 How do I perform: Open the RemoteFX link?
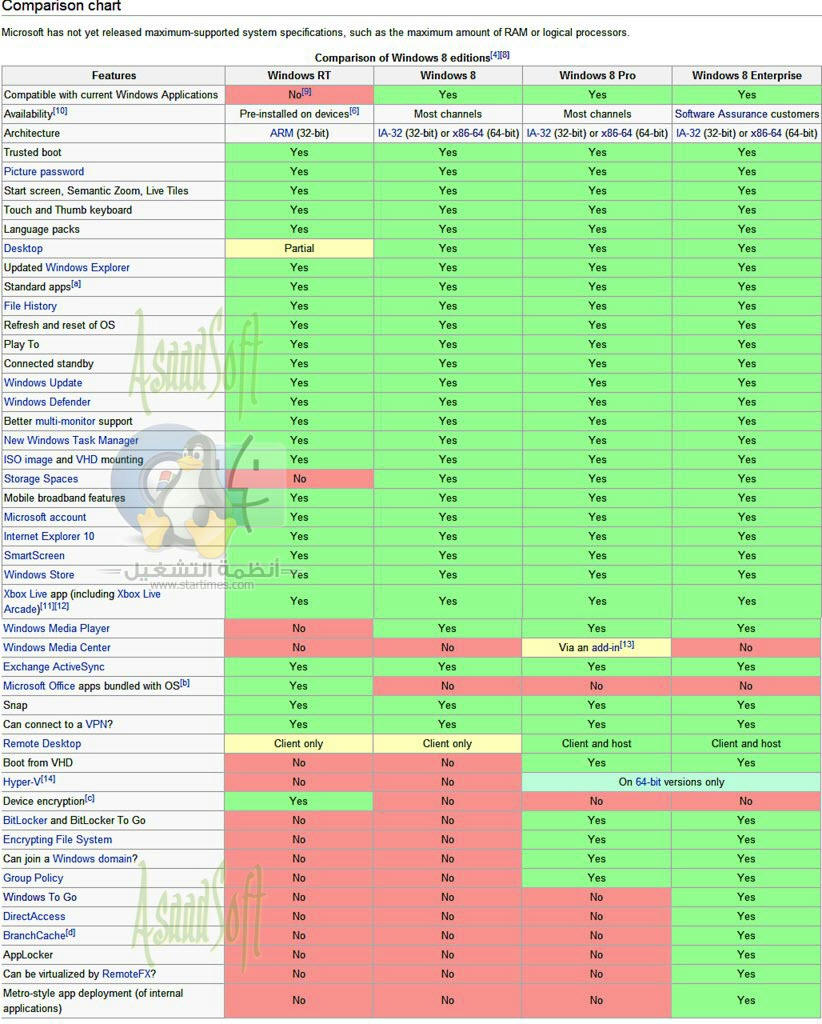coord(127,974)
